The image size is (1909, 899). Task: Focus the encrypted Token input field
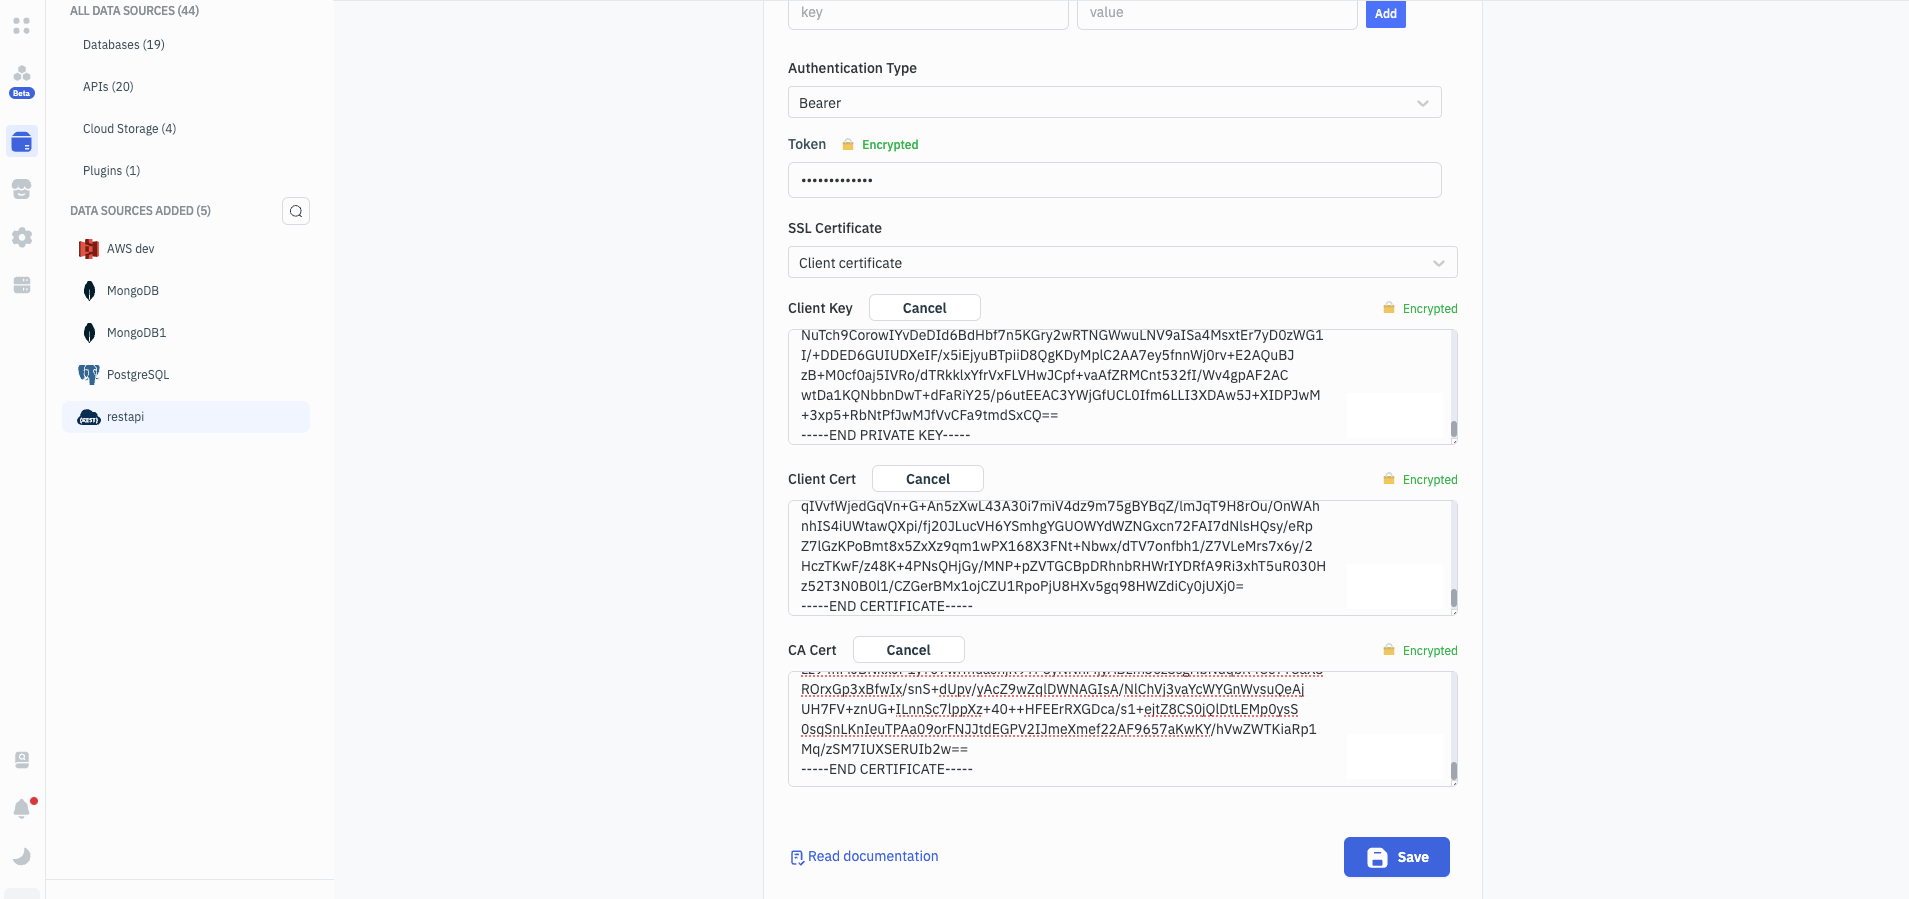1114,180
